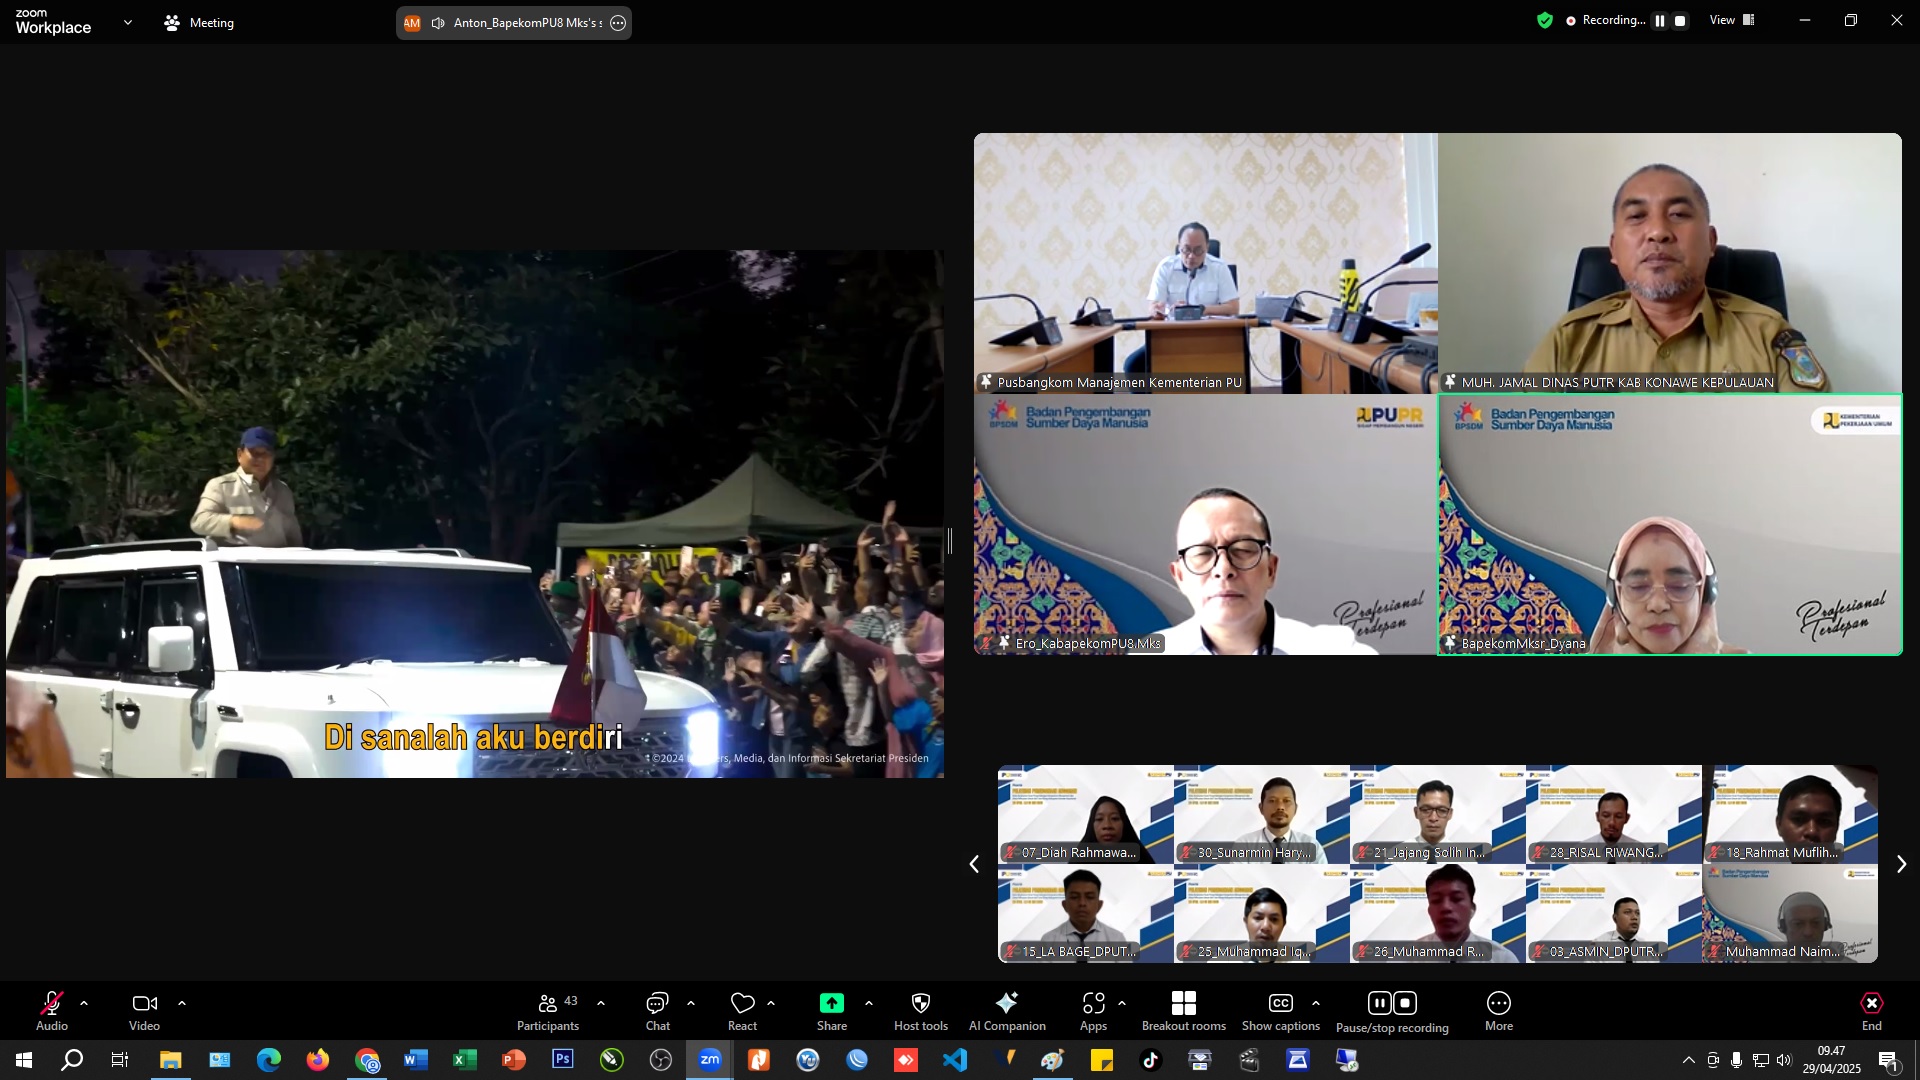
Task: Expand Apps options arrow
Action: click(1122, 1003)
